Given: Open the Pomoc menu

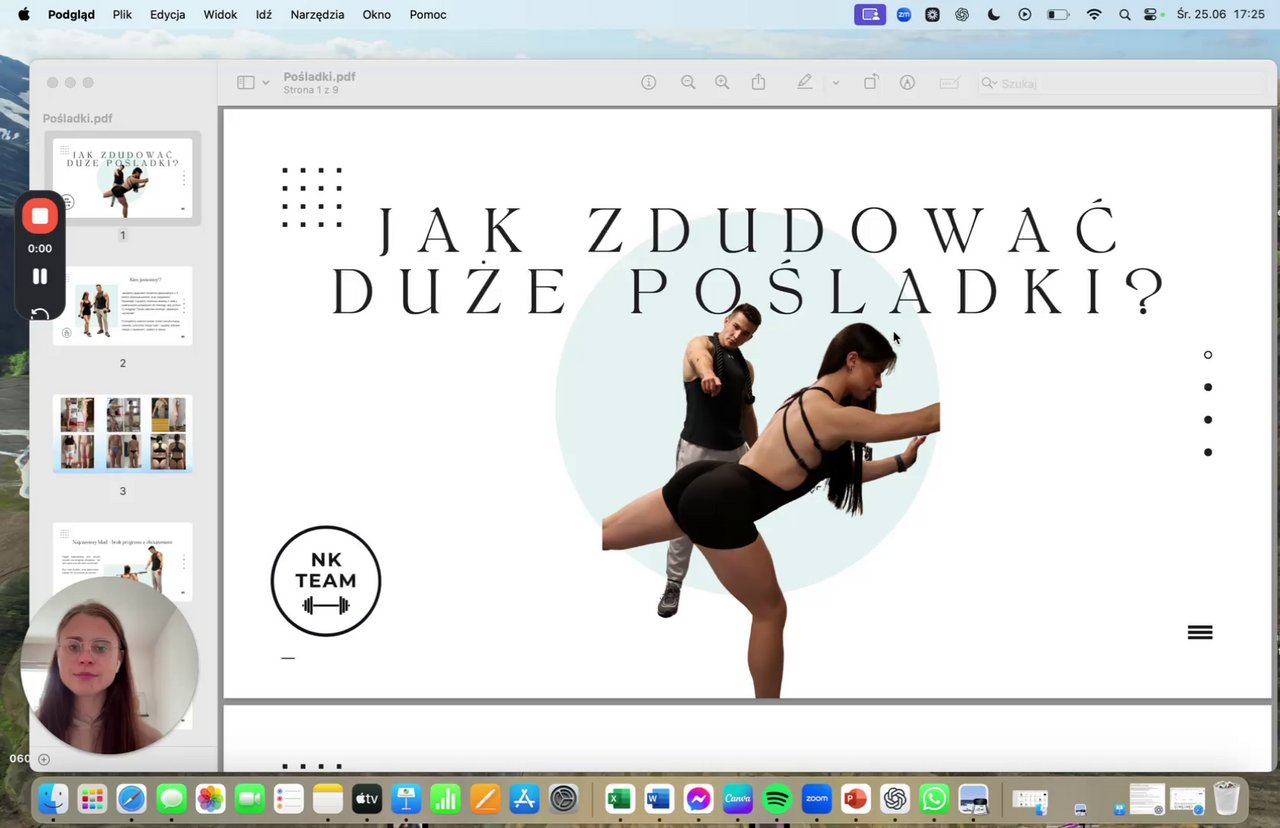Looking at the screenshot, I should pyautogui.click(x=428, y=15).
